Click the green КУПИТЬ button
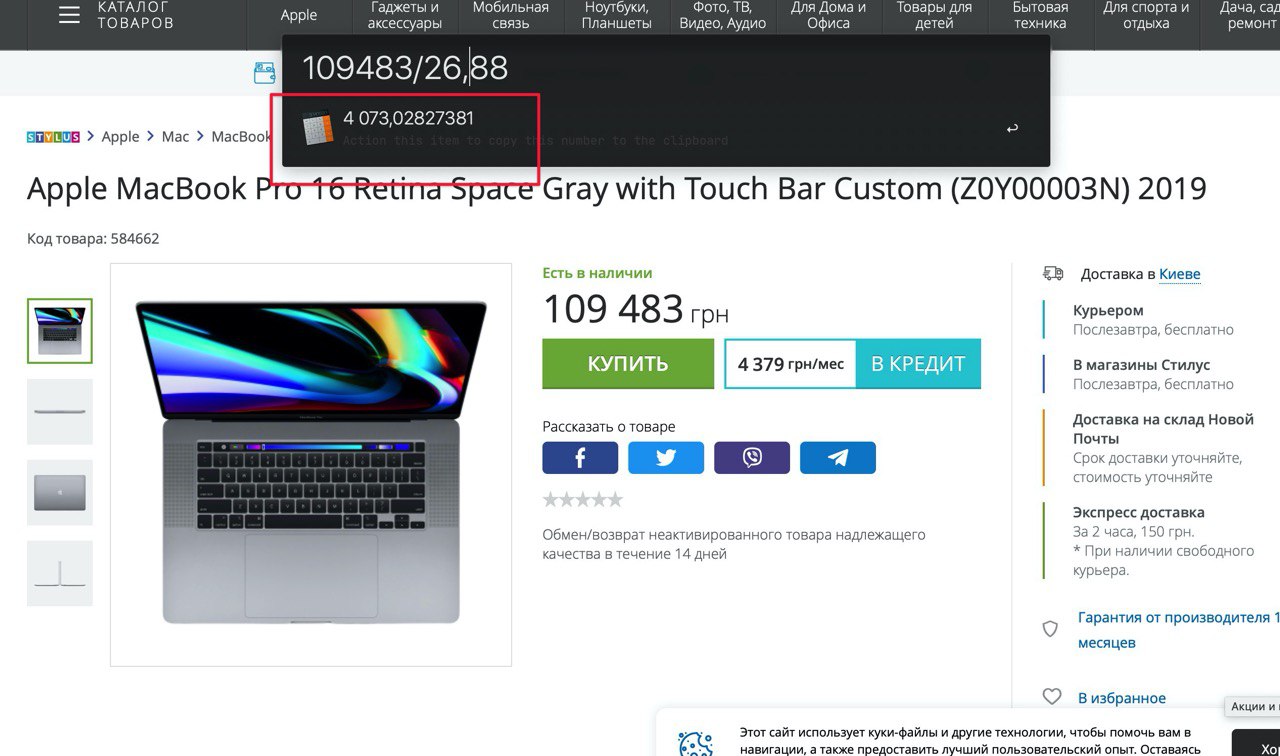 coord(628,364)
